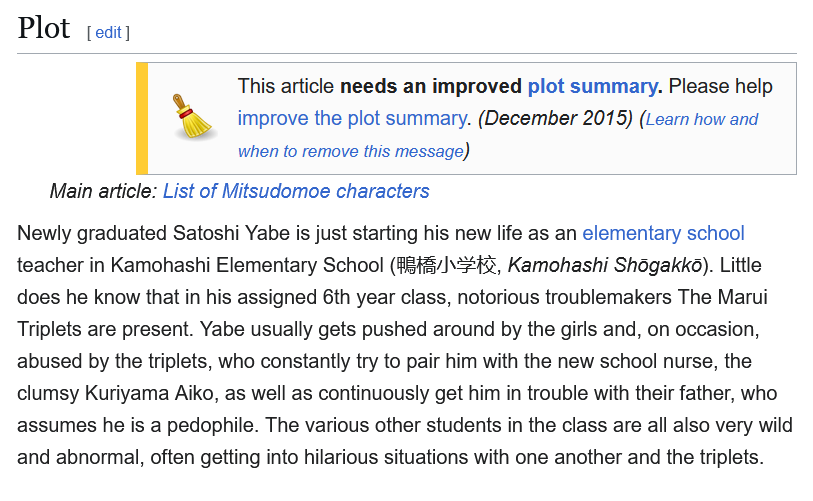Screen dimensions: 813x501
Task: Click the "improve the plot summary" link
Action: tap(352, 118)
